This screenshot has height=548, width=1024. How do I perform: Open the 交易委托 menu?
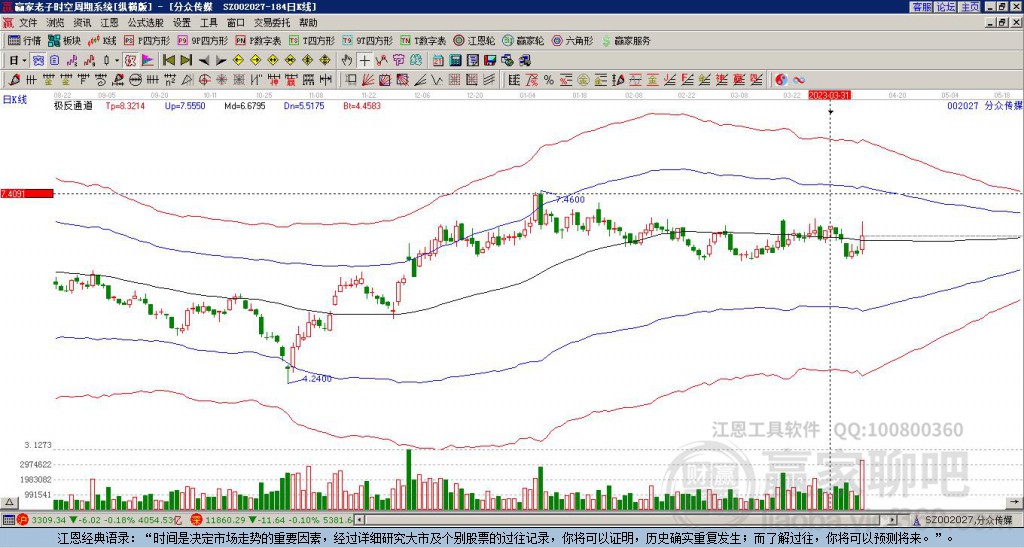pyautogui.click(x=272, y=23)
